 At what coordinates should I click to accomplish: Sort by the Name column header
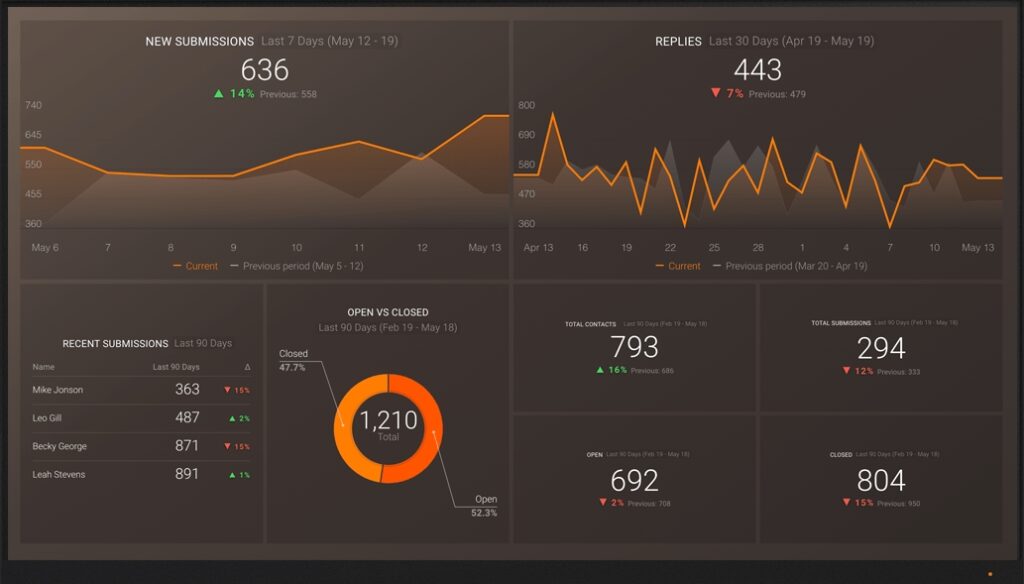pos(44,367)
